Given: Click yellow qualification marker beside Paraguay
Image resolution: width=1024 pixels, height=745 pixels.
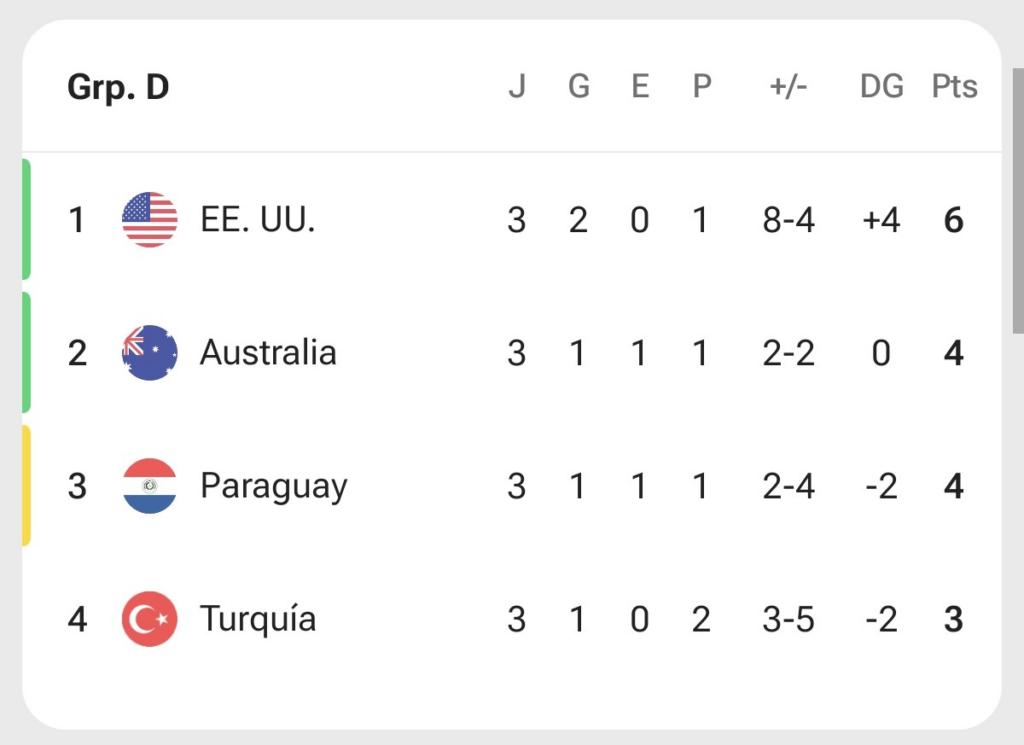Looking at the screenshot, I should tap(26, 486).
